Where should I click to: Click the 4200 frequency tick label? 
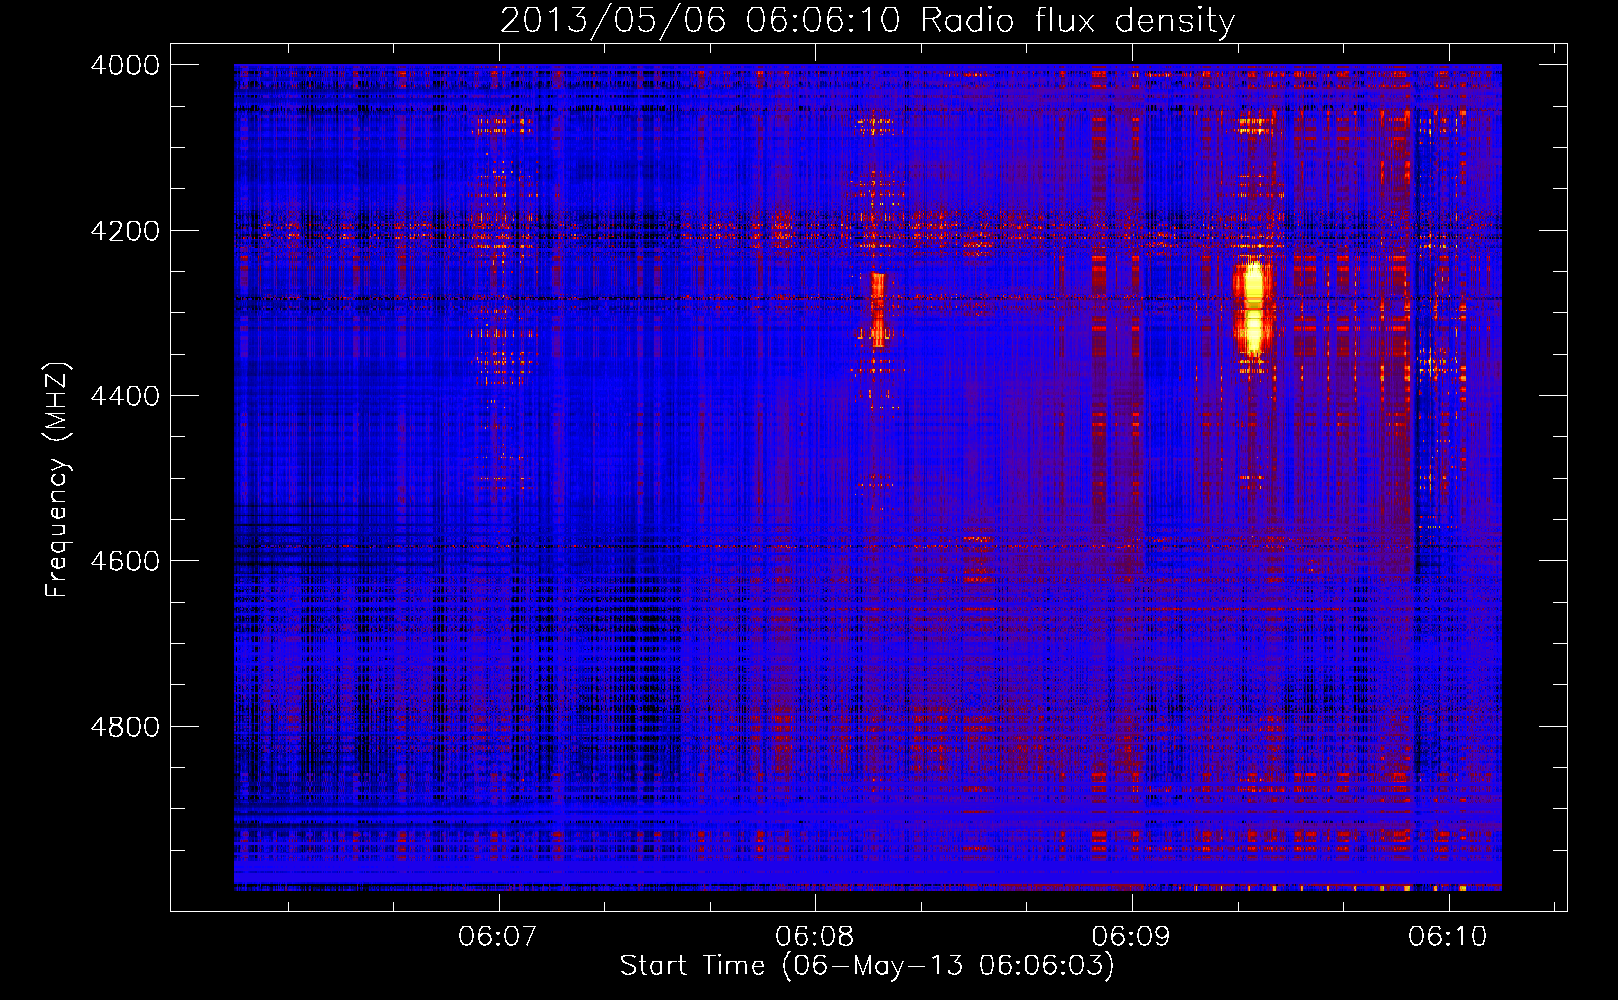pos(125,231)
